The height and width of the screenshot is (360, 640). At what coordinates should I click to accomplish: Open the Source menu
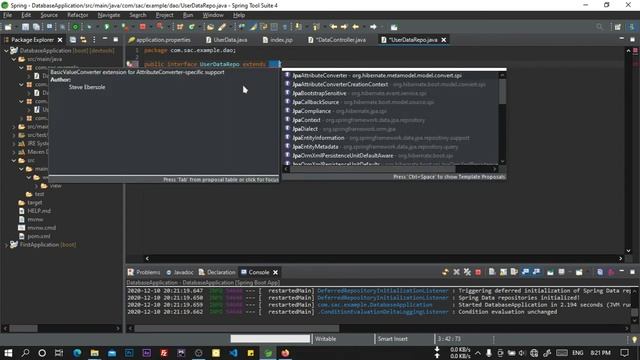click(x=49, y=15)
